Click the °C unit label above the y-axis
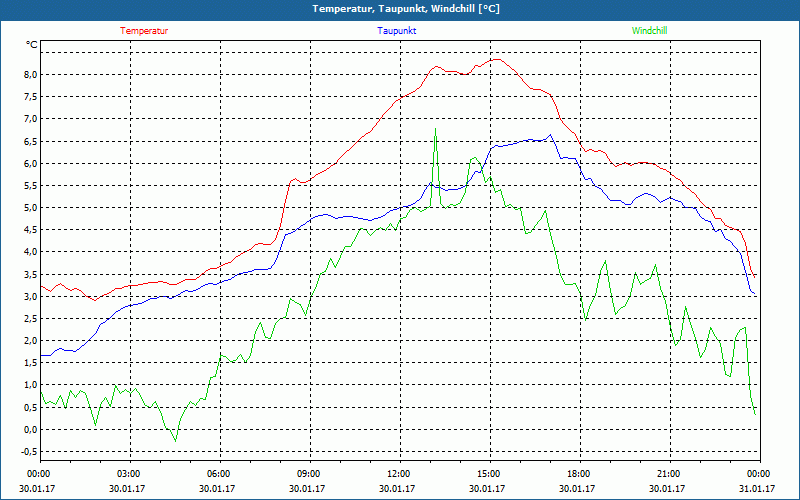This screenshot has width=800, height=500. click(32, 45)
